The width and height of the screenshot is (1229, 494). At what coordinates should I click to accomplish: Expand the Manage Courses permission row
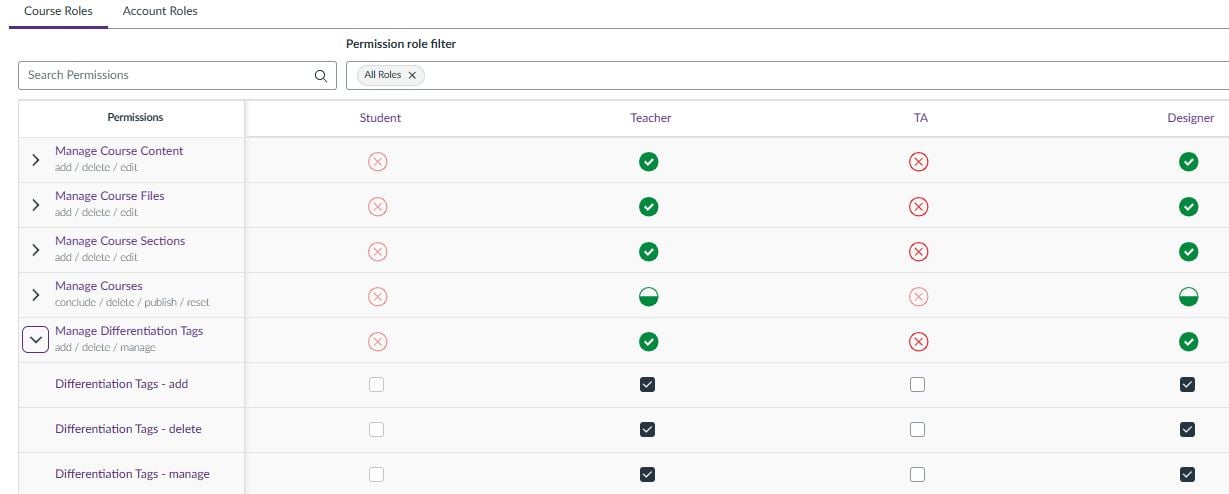tap(36, 295)
